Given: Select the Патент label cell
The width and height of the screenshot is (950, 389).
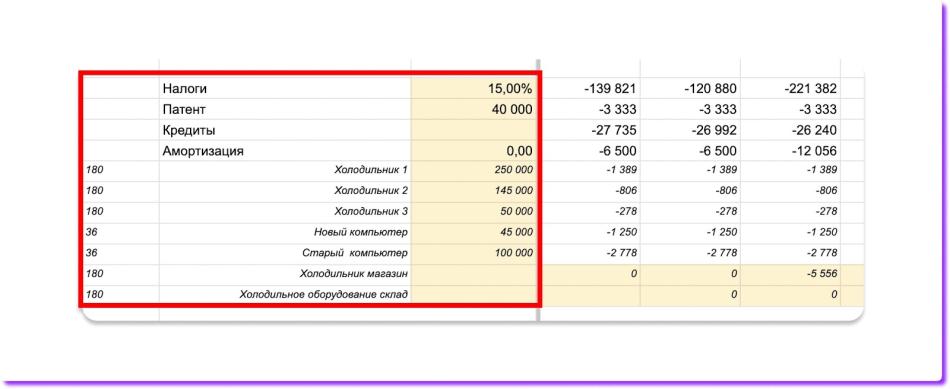Looking at the screenshot, I should [285, 109].
